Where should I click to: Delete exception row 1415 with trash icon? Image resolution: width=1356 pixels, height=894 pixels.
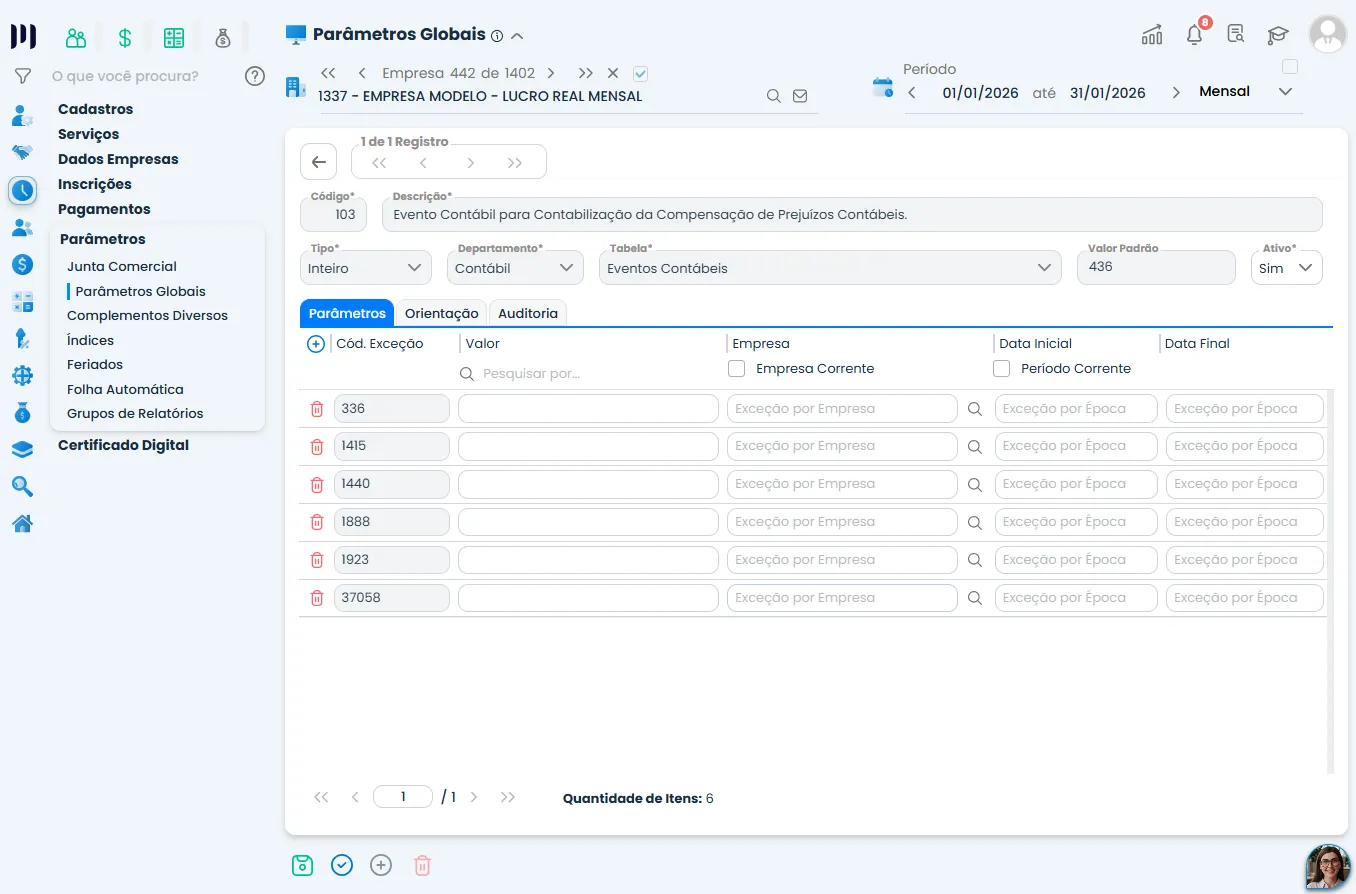317,447
